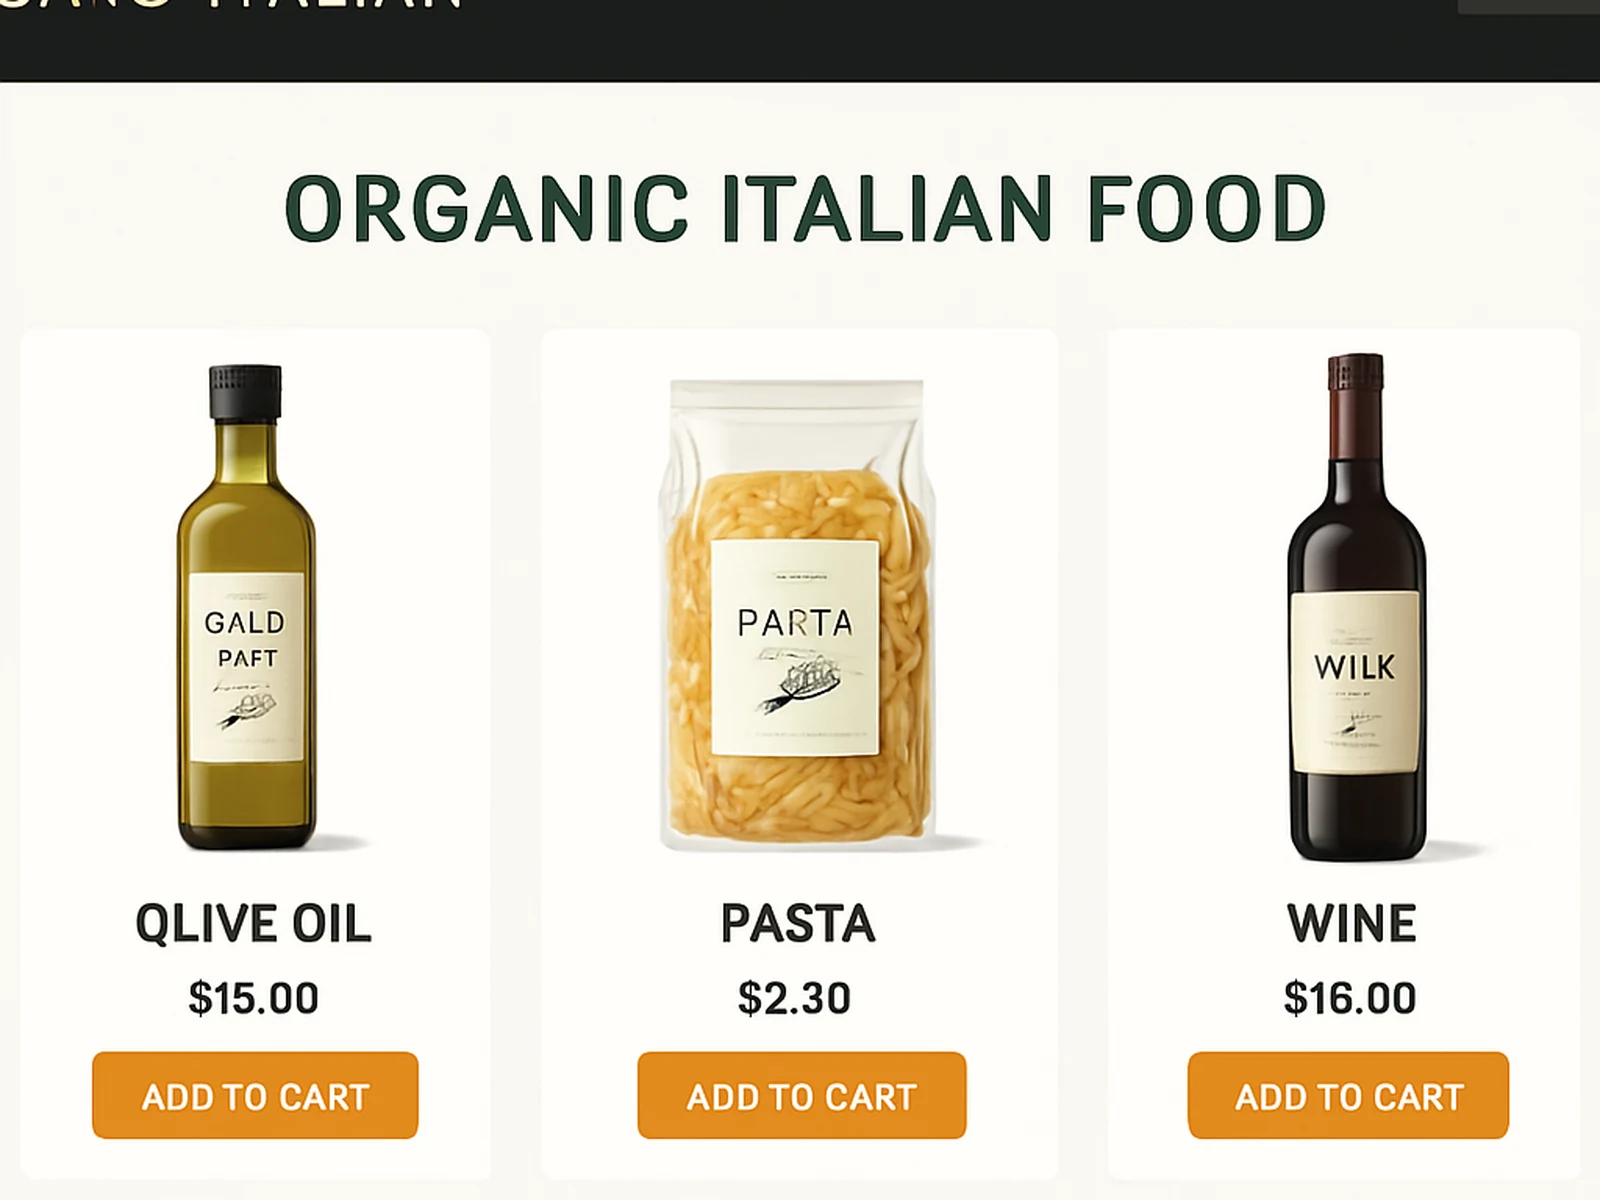Click the black cap of olive oil bottle
Screen dimensions: 1600x1200
tap(245, 391)
